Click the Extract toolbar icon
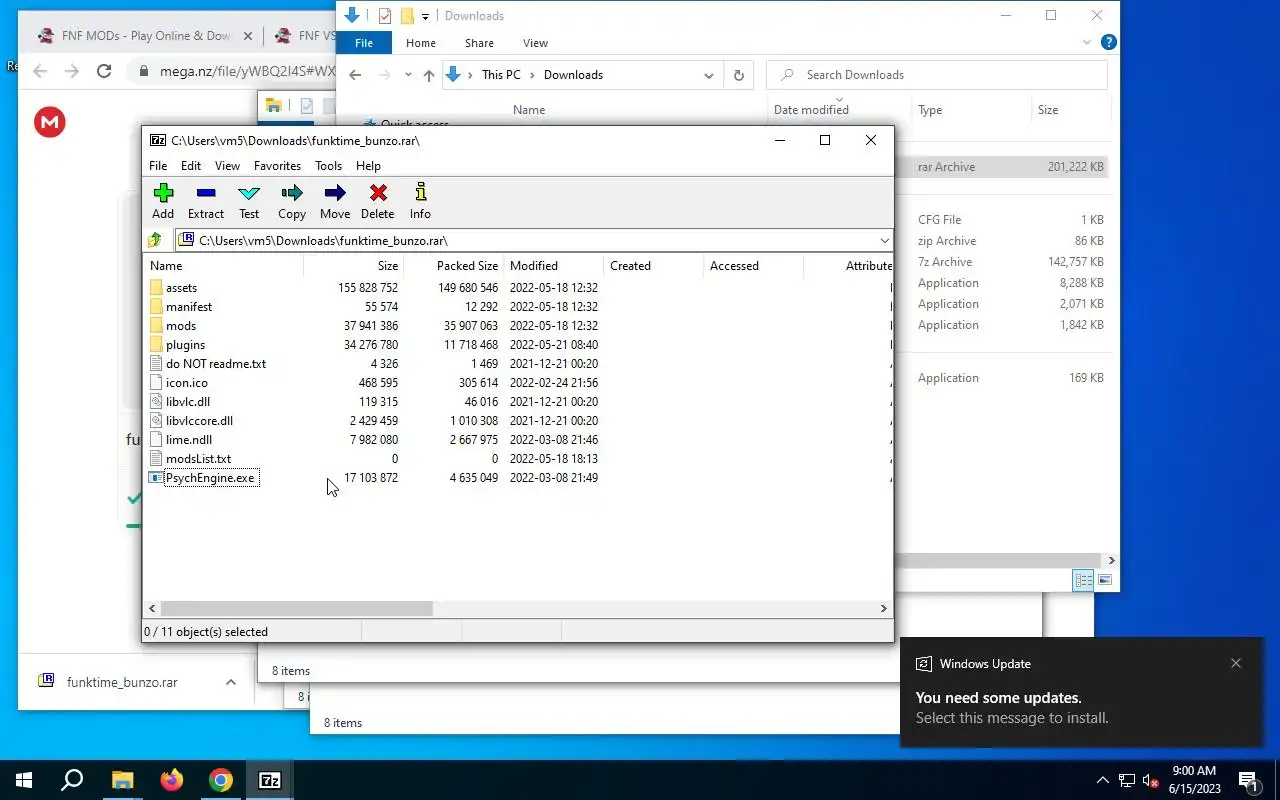 206,201
